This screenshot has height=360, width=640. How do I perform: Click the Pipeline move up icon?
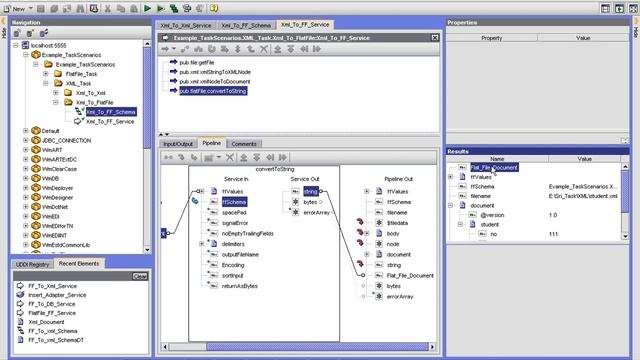244,158
